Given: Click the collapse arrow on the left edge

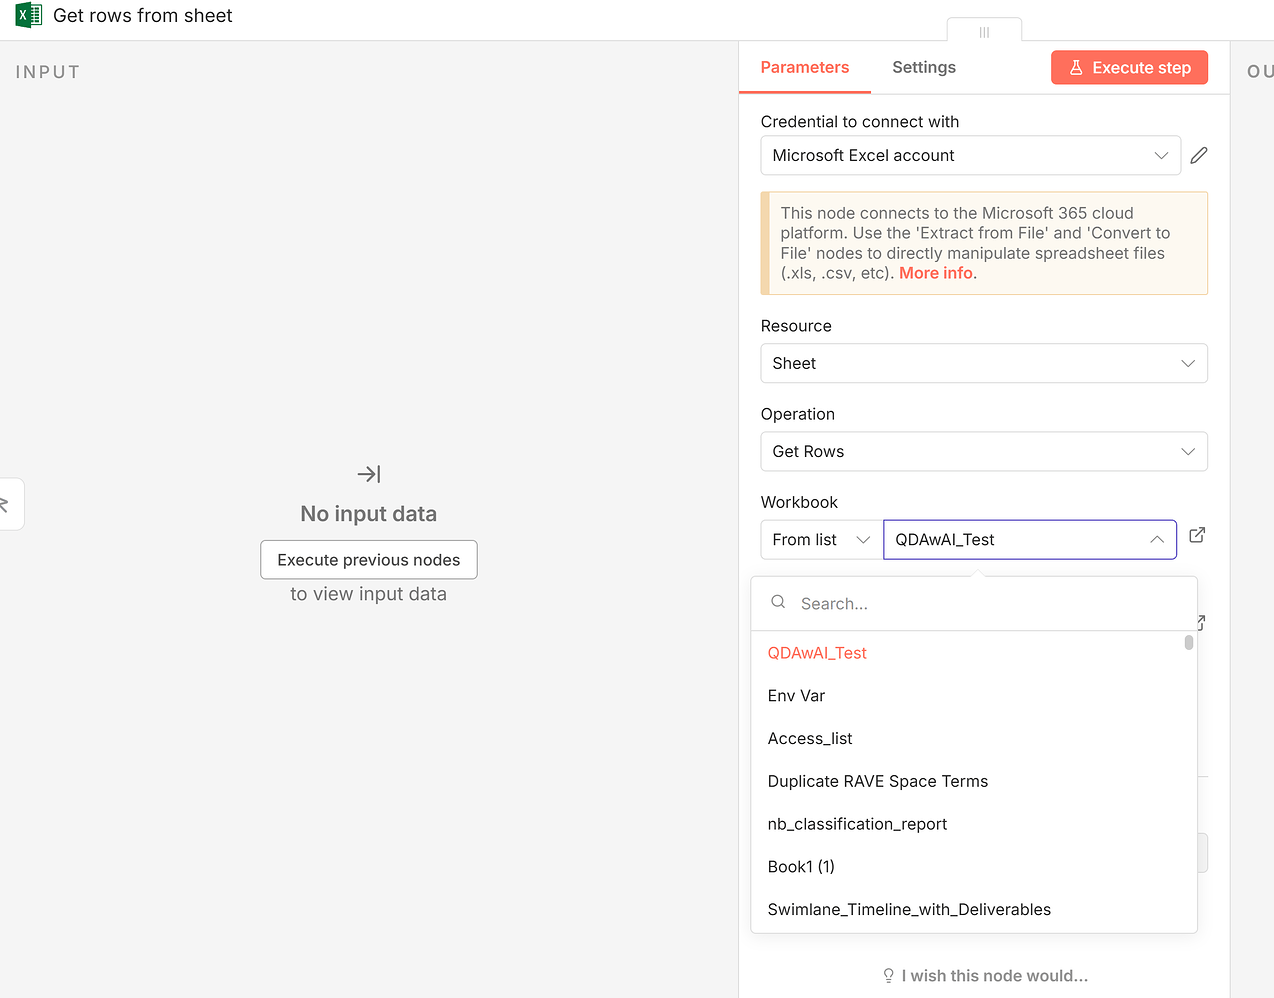Looking at the screenshot, I should pyautogui.click(x=6, y=504).
